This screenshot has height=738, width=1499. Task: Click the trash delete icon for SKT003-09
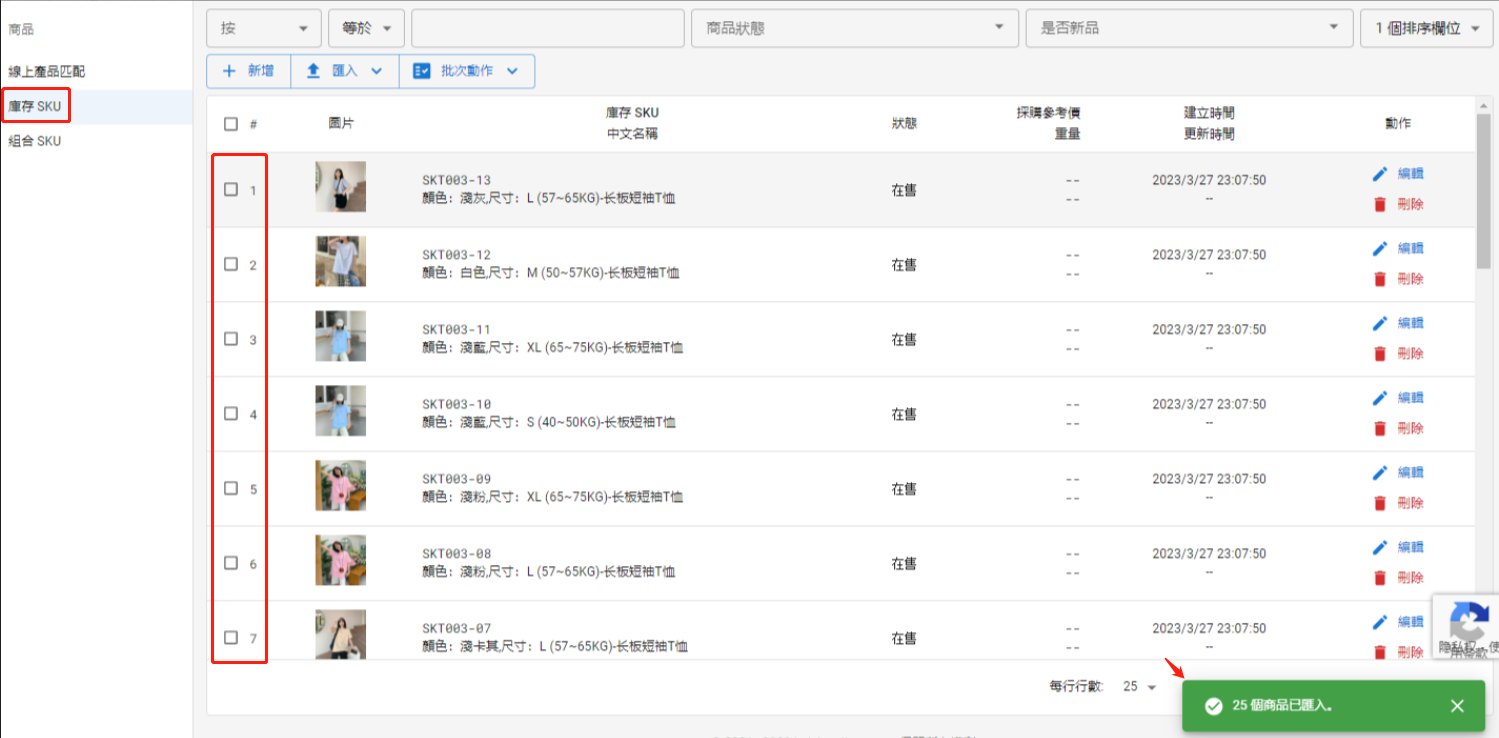(1380, 503)
